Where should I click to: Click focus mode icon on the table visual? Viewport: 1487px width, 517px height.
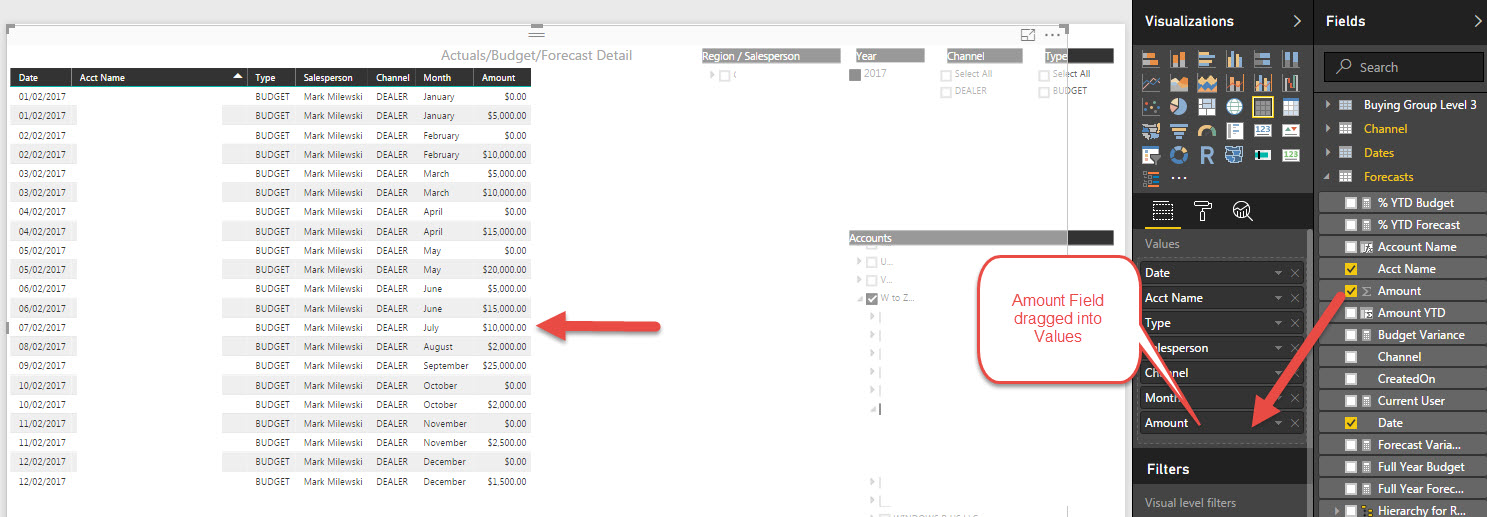1028,34
